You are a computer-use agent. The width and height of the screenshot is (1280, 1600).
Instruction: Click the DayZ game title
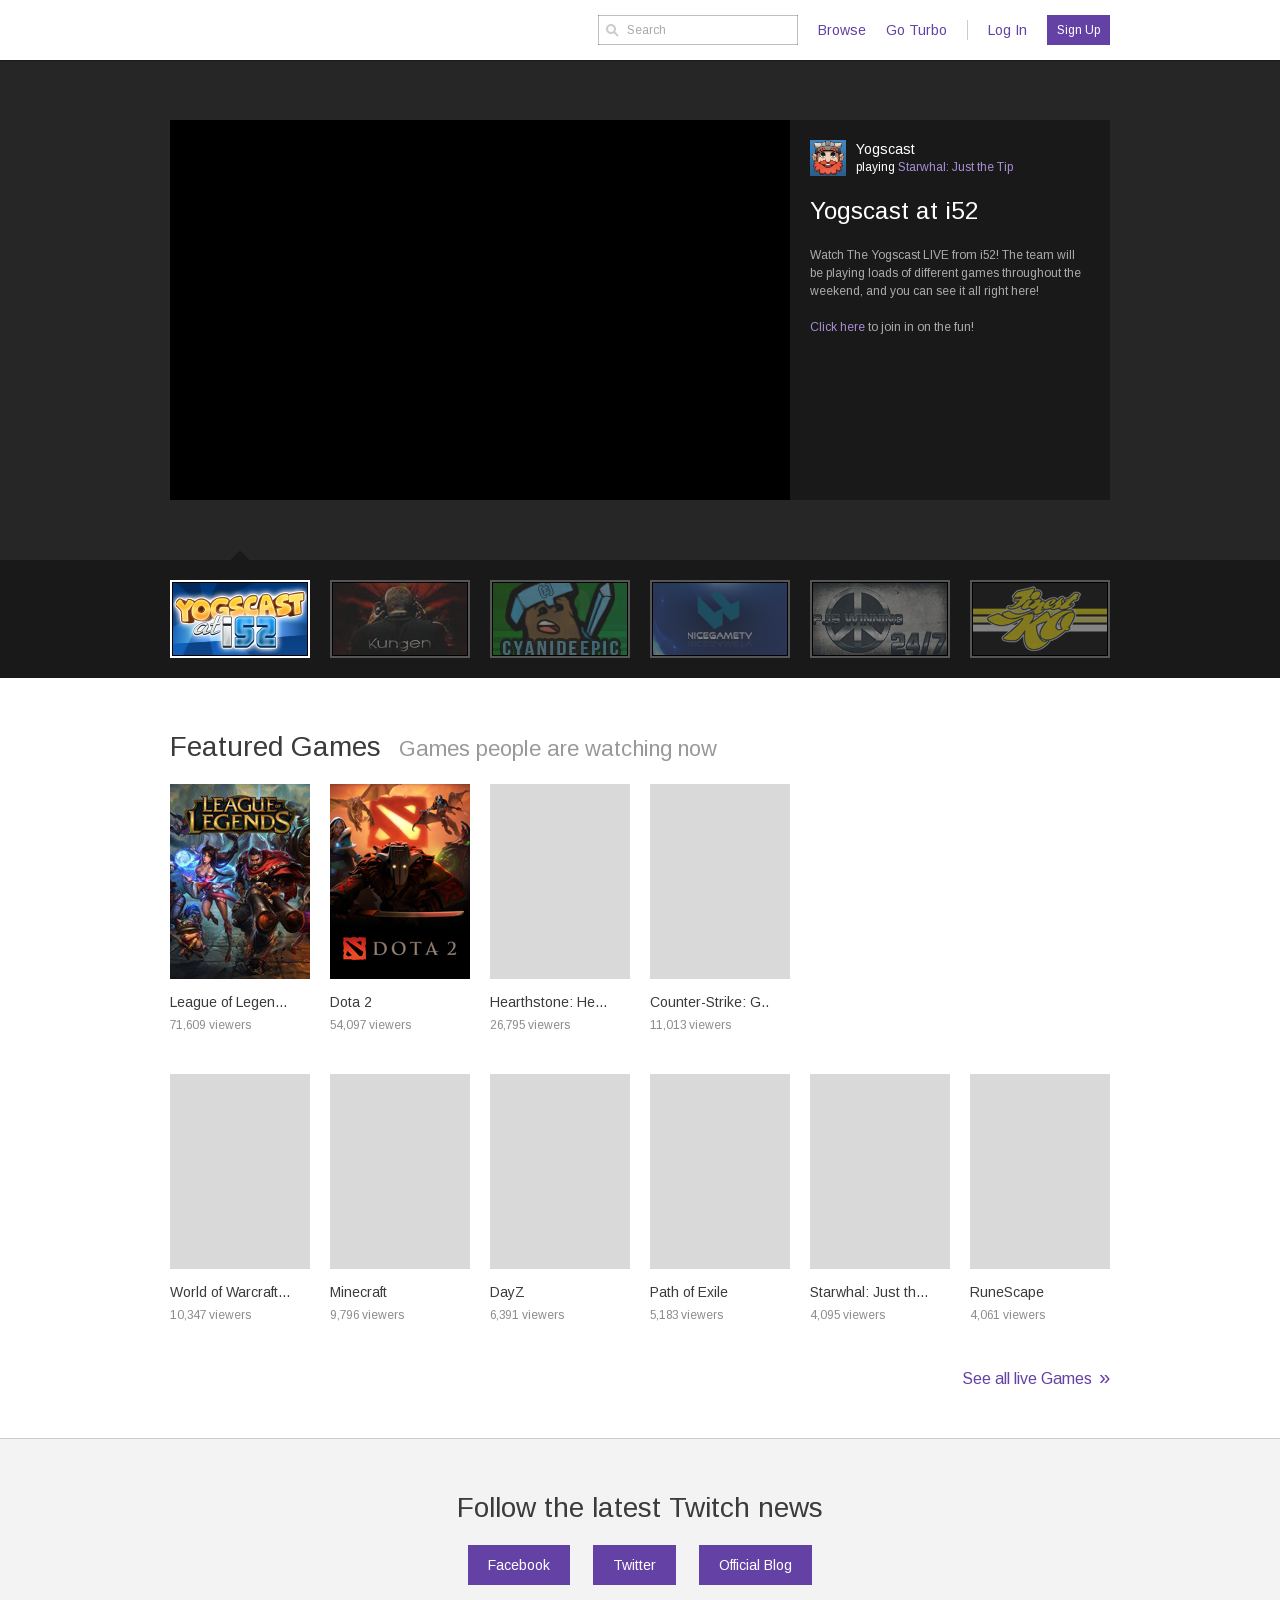coord(507,1292)
